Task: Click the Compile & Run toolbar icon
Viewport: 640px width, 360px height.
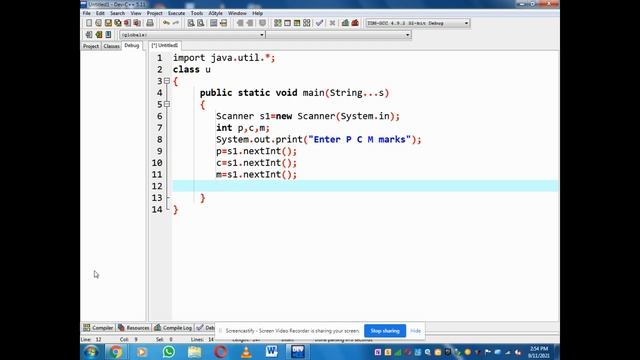Action: (x=297, y=23)
